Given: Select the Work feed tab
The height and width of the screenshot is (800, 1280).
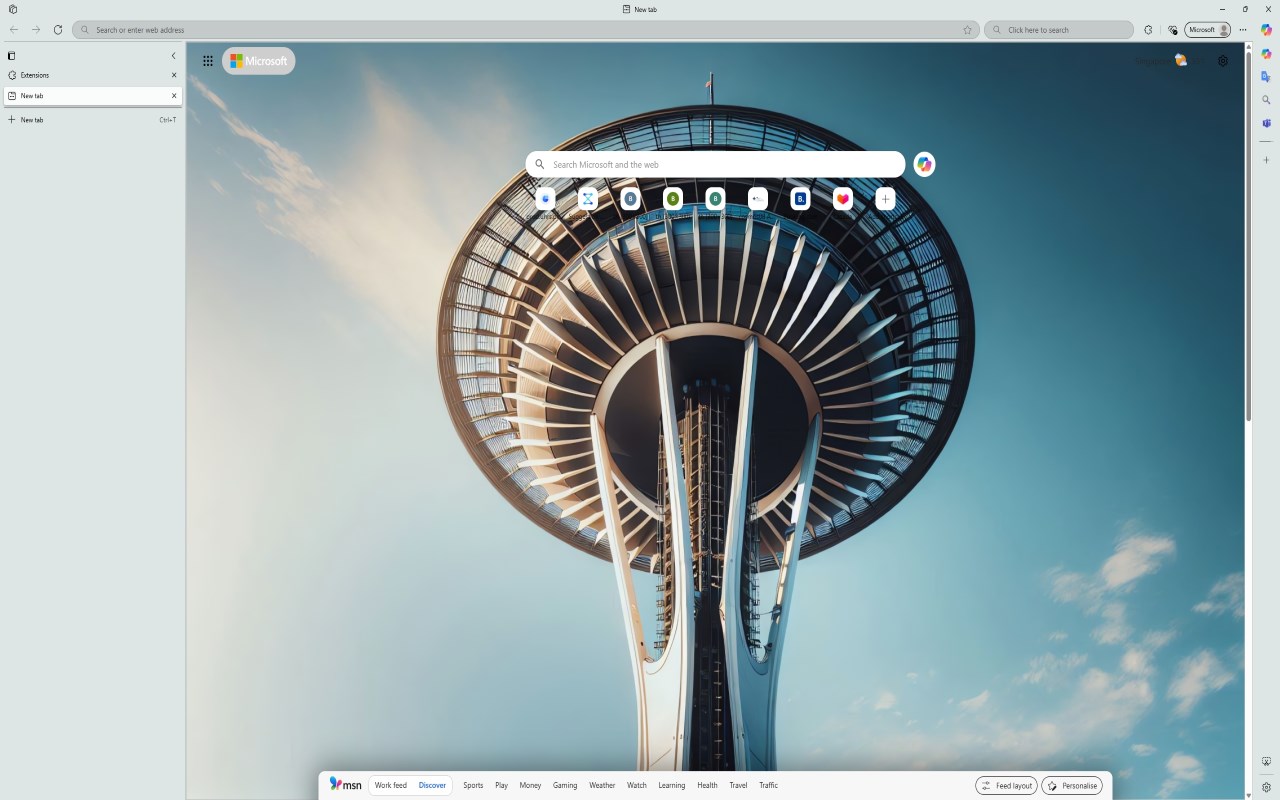Looking at the screenshot, I should pos(391,785).
